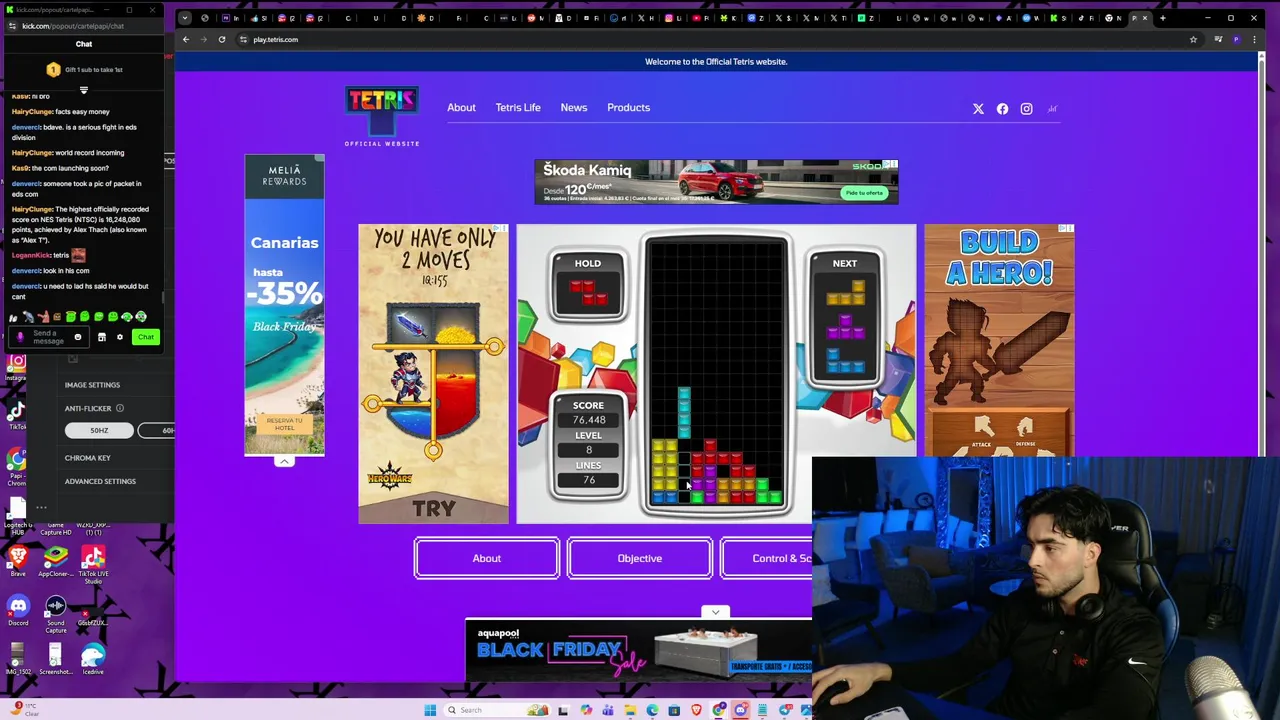Open the Products menu item
The width and height of the screenshot is (1280, 720).
(628, 107)
